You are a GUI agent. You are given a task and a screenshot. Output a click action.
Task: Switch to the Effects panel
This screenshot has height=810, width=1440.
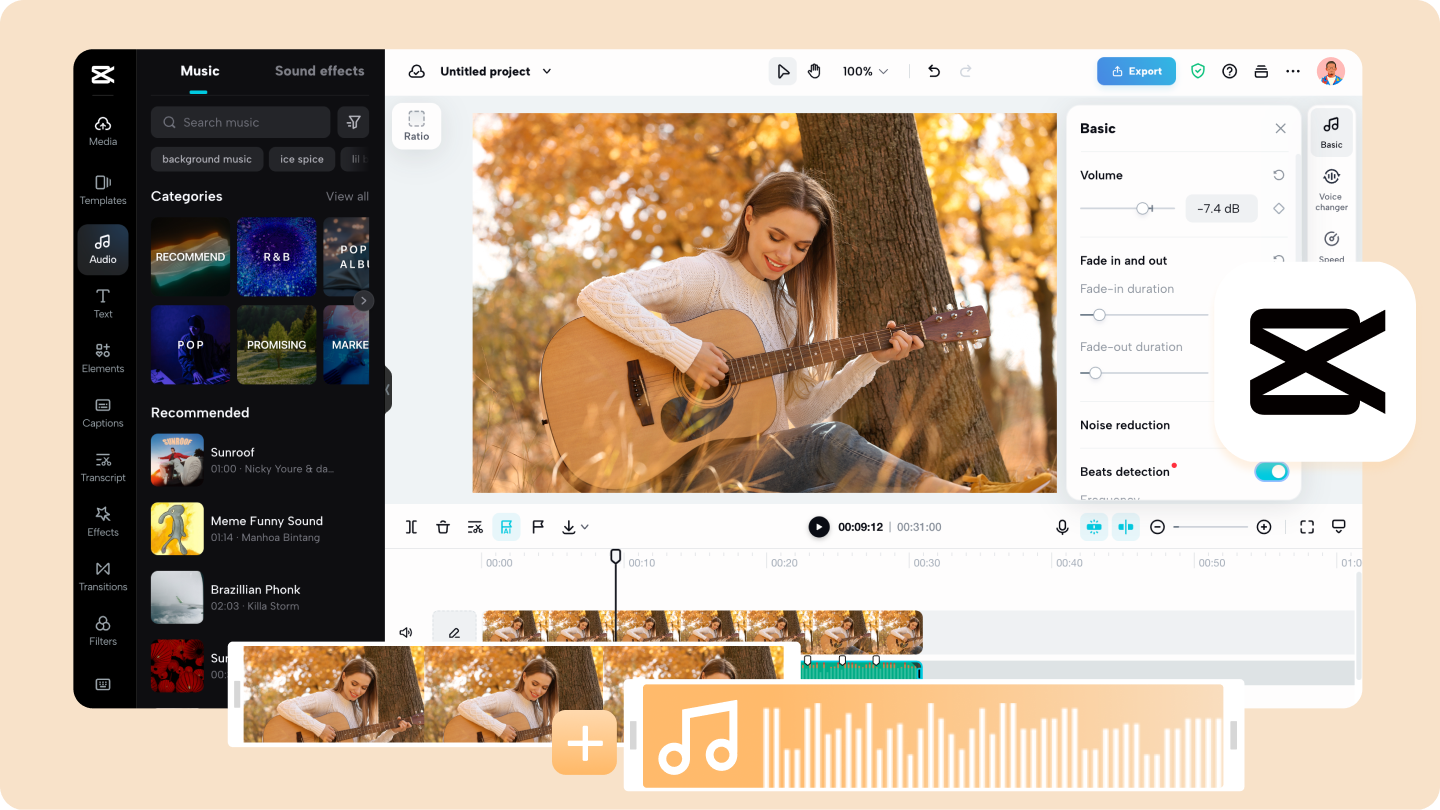pyautogui.click(x=102, y=522)
